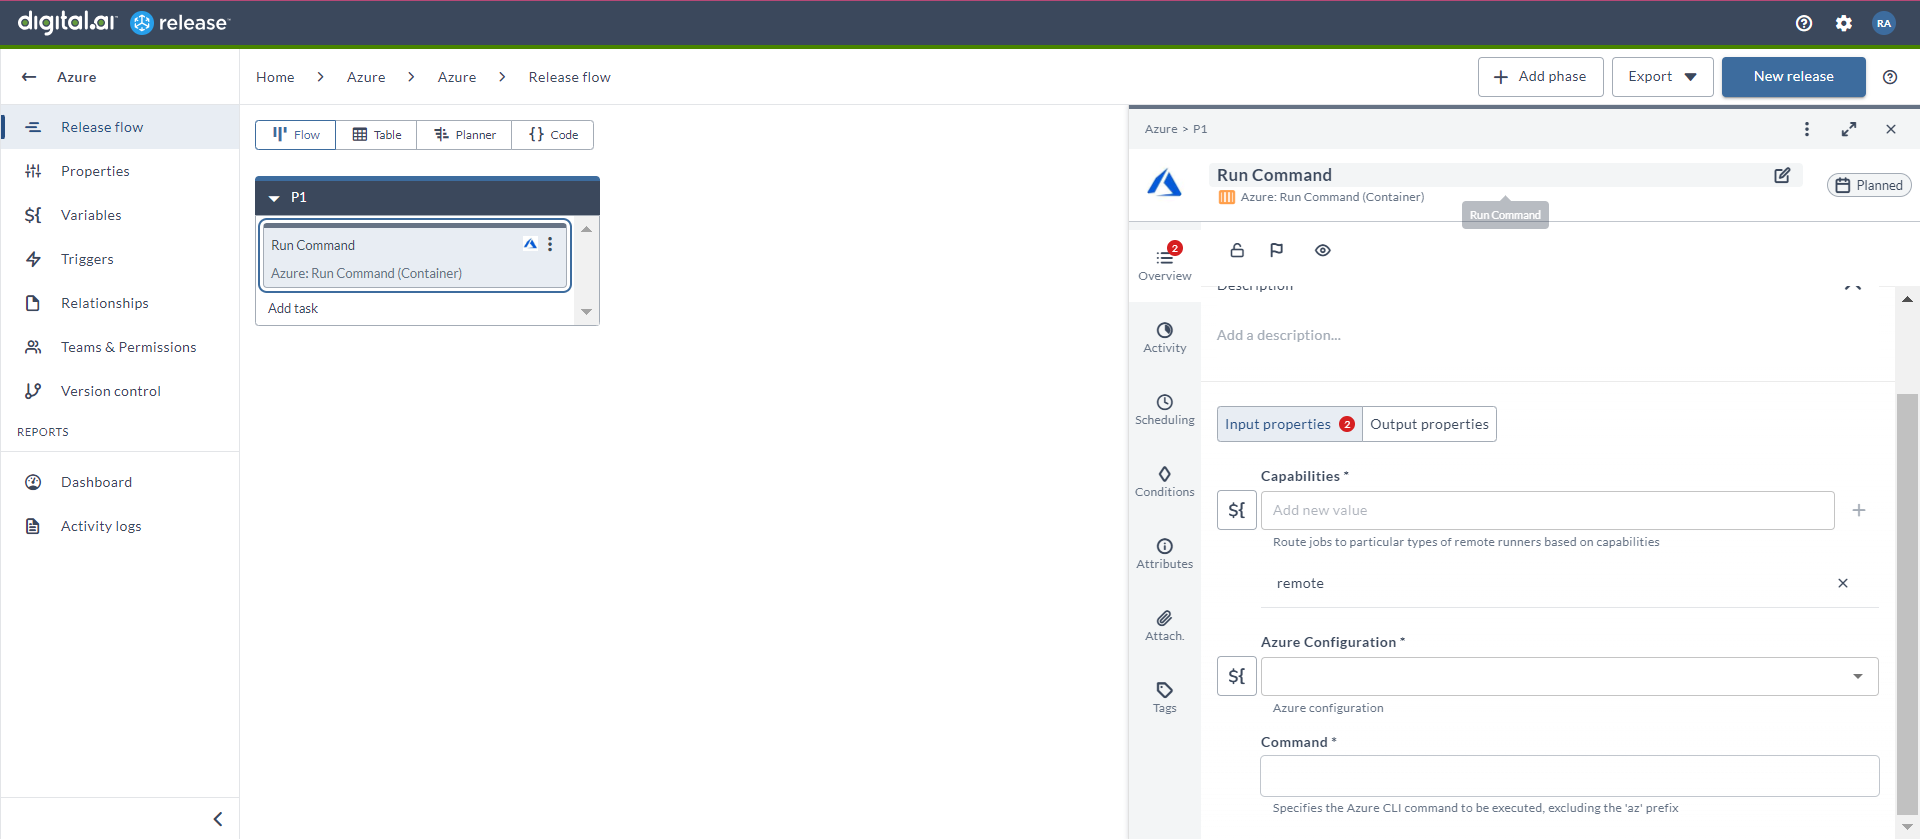Open Attach. panel tab
Image resolution: width=1920 pixels, height=839 pixels.
(x=1165, y=626)
